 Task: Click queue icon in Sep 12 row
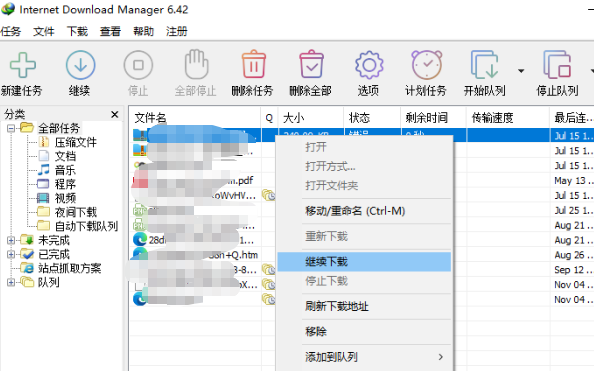(x=269, y=270)
